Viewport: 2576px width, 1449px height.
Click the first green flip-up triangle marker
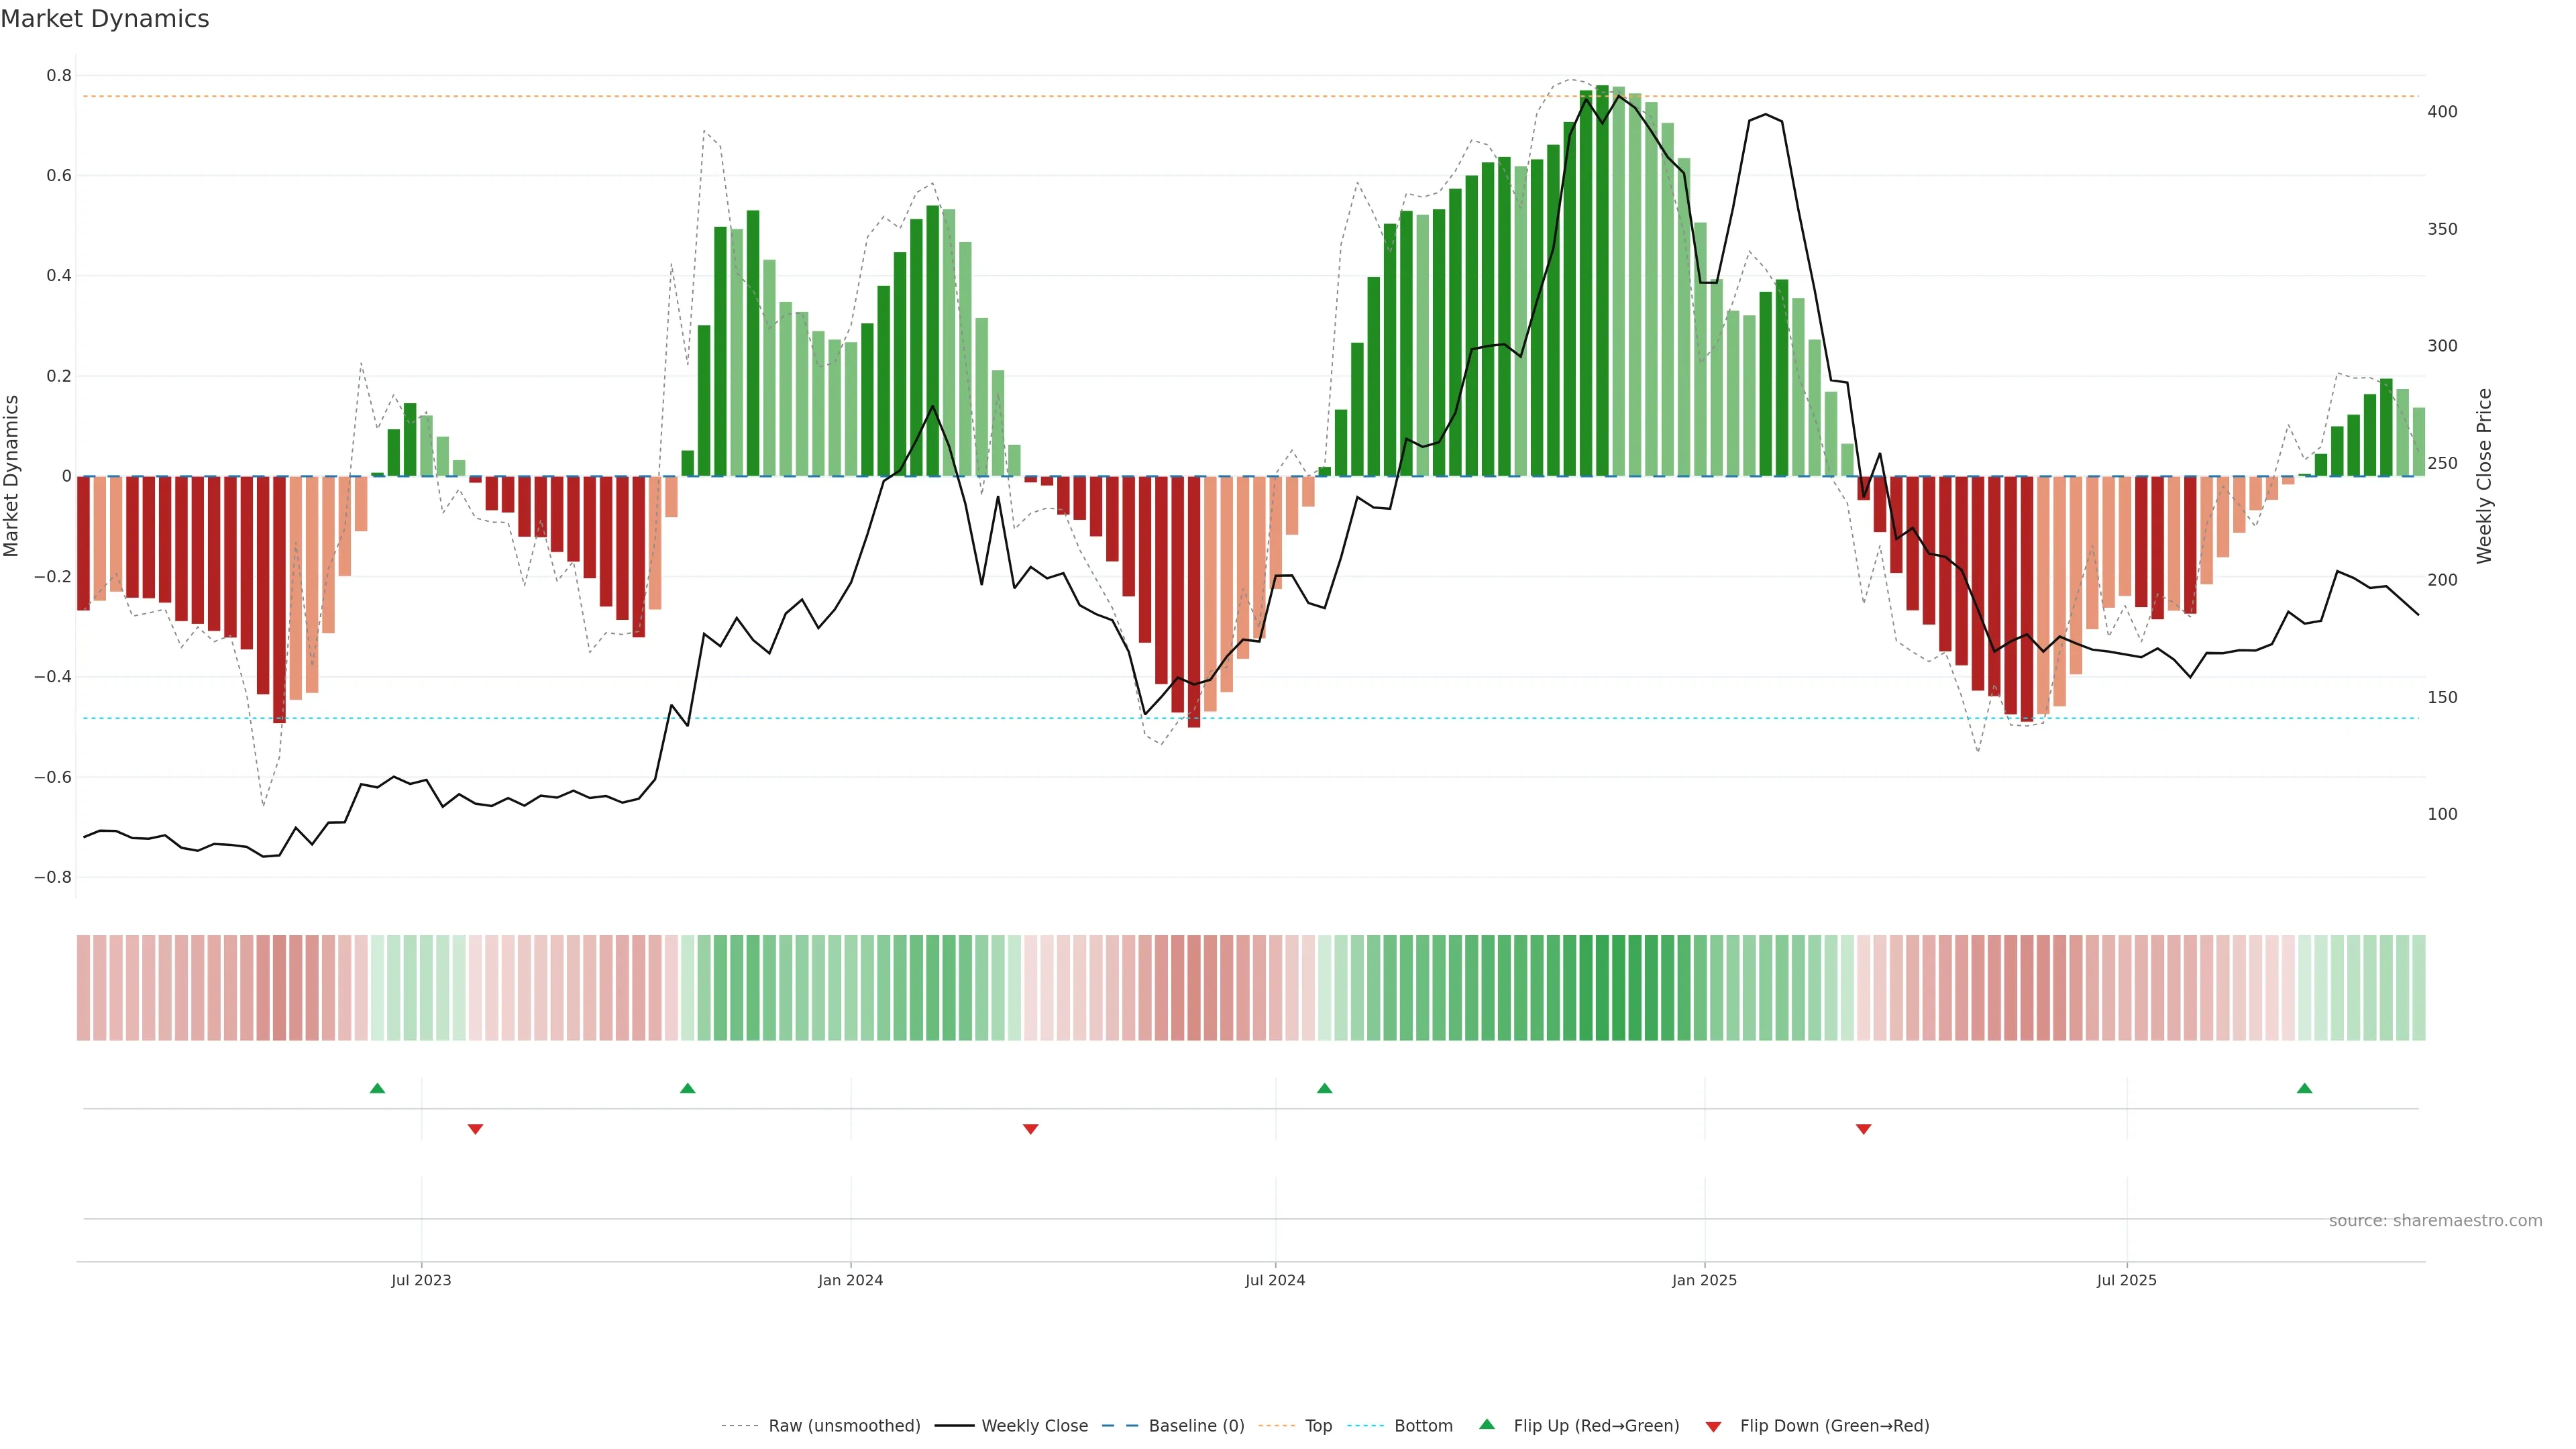click(x=377, y=1088)
